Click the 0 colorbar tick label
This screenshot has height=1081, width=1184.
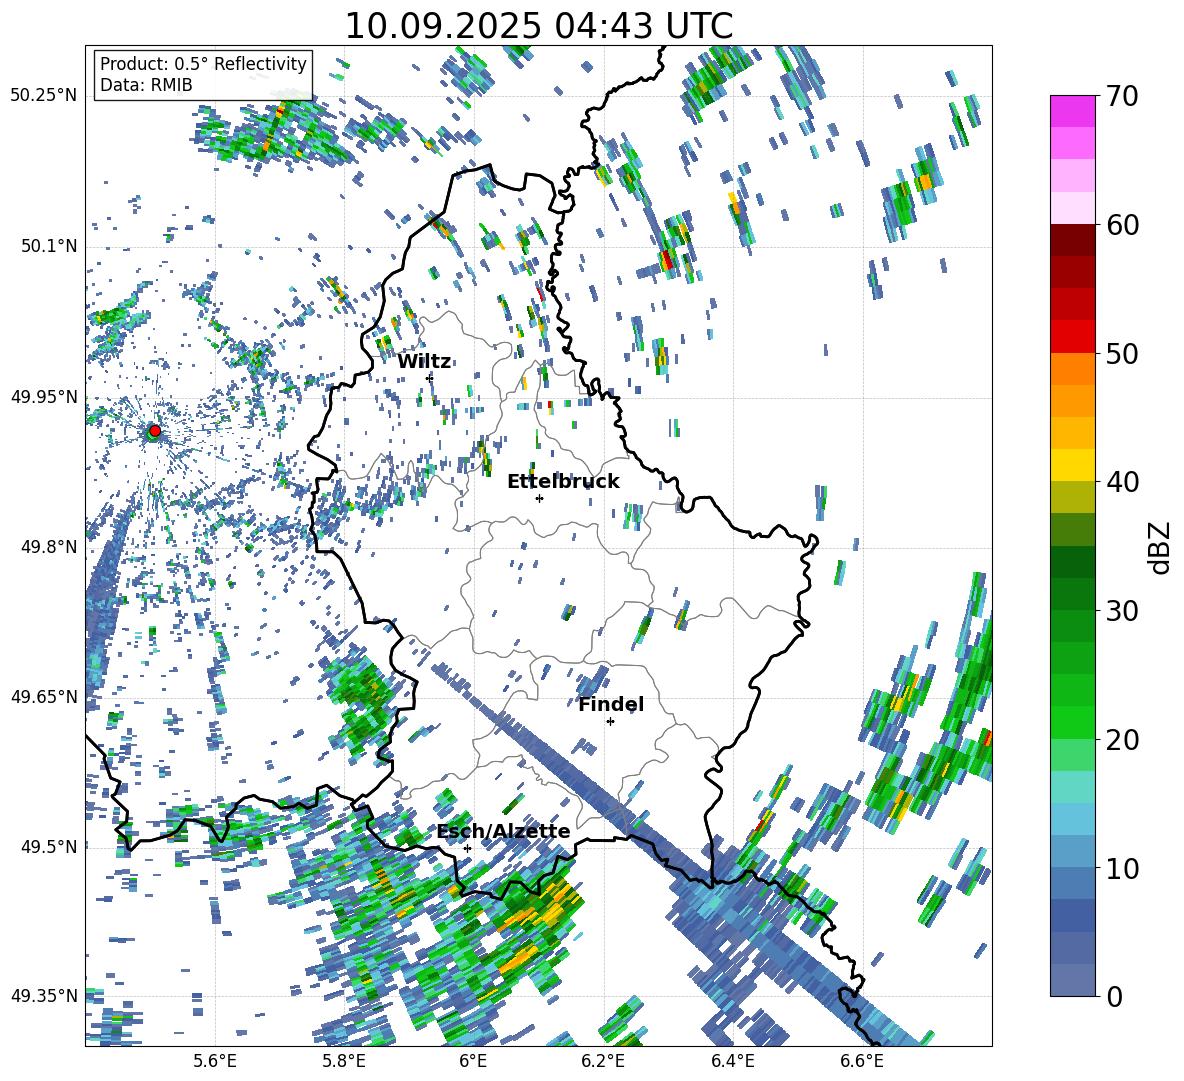pos(1115,996)
